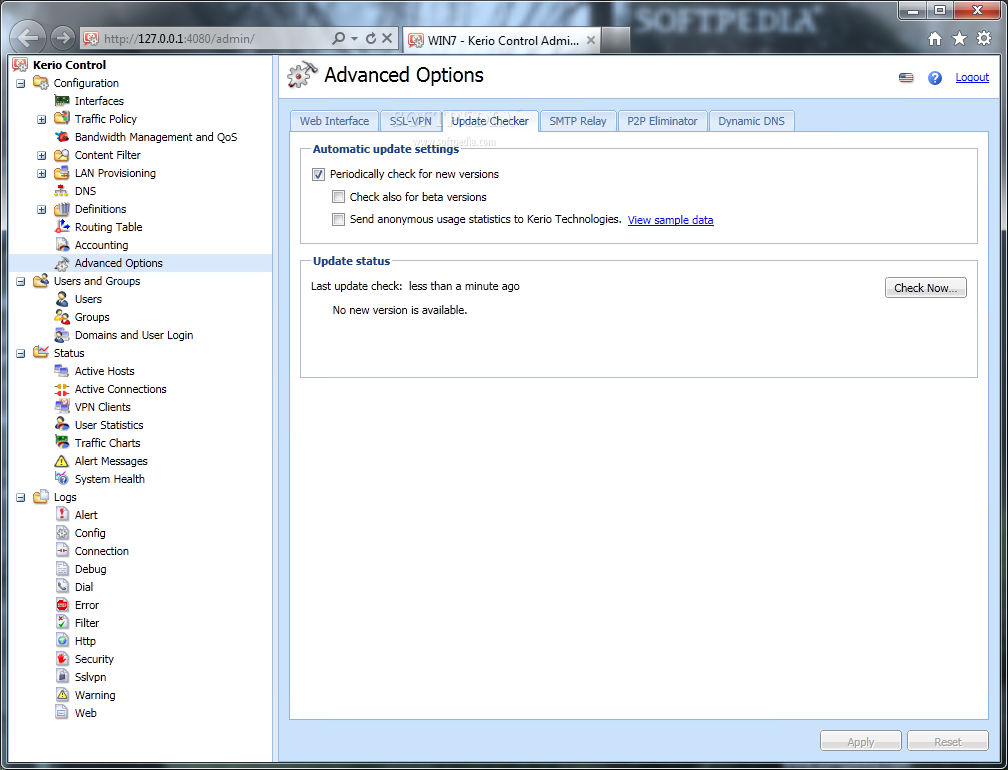Expand the Definitions node
Screen dimensions: 1008x770
pos(41,210)
